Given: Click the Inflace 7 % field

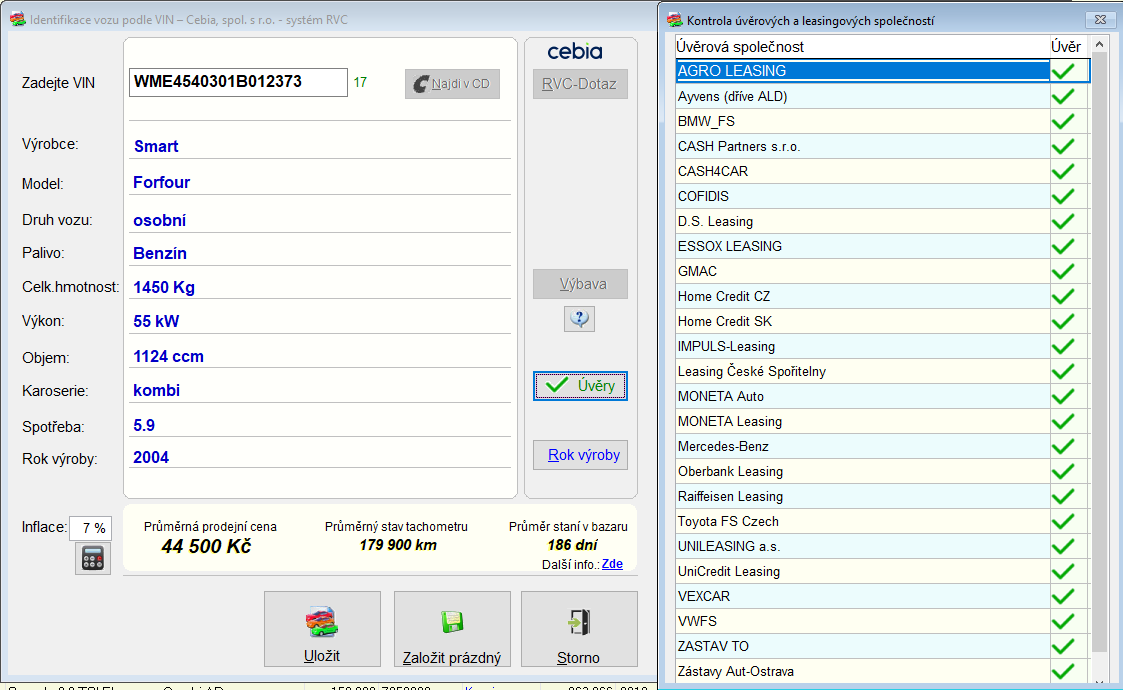Looking at the screenshot, I should (90, 528).
